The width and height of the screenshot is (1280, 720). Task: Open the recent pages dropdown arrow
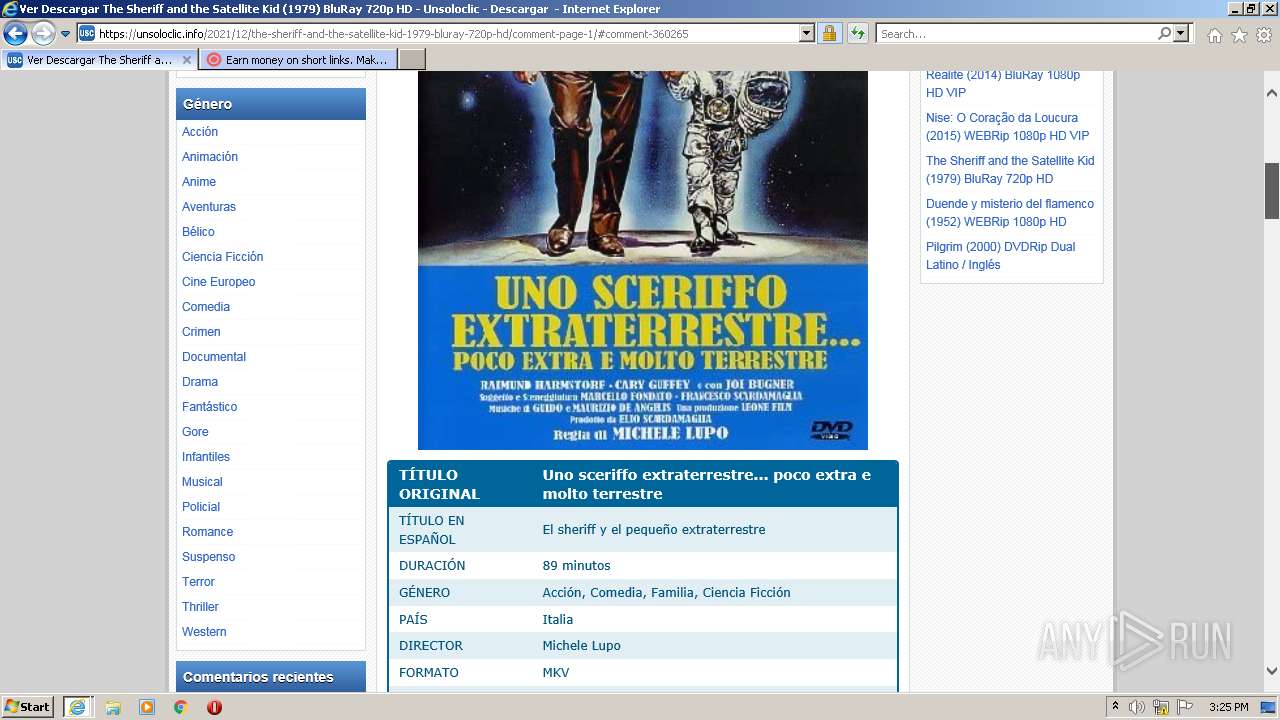pos(66,34)
